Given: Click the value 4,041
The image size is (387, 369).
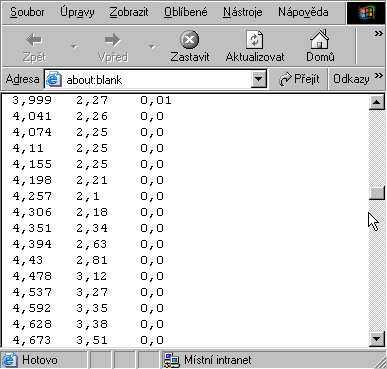Looking at the screenshot, I should click(32, 116).
